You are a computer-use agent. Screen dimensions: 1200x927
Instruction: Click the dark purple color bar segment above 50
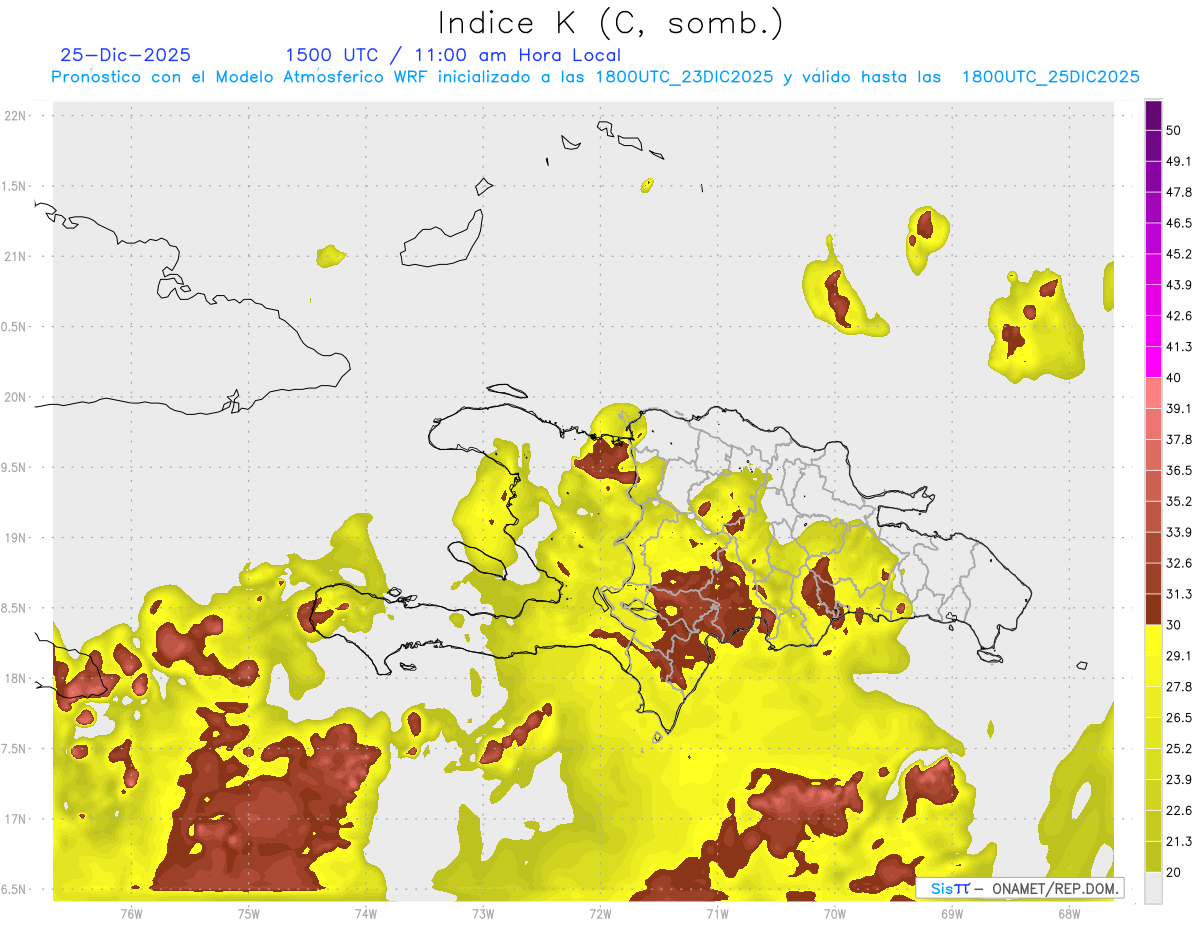pyautogui.click(x=1154, y=117)
